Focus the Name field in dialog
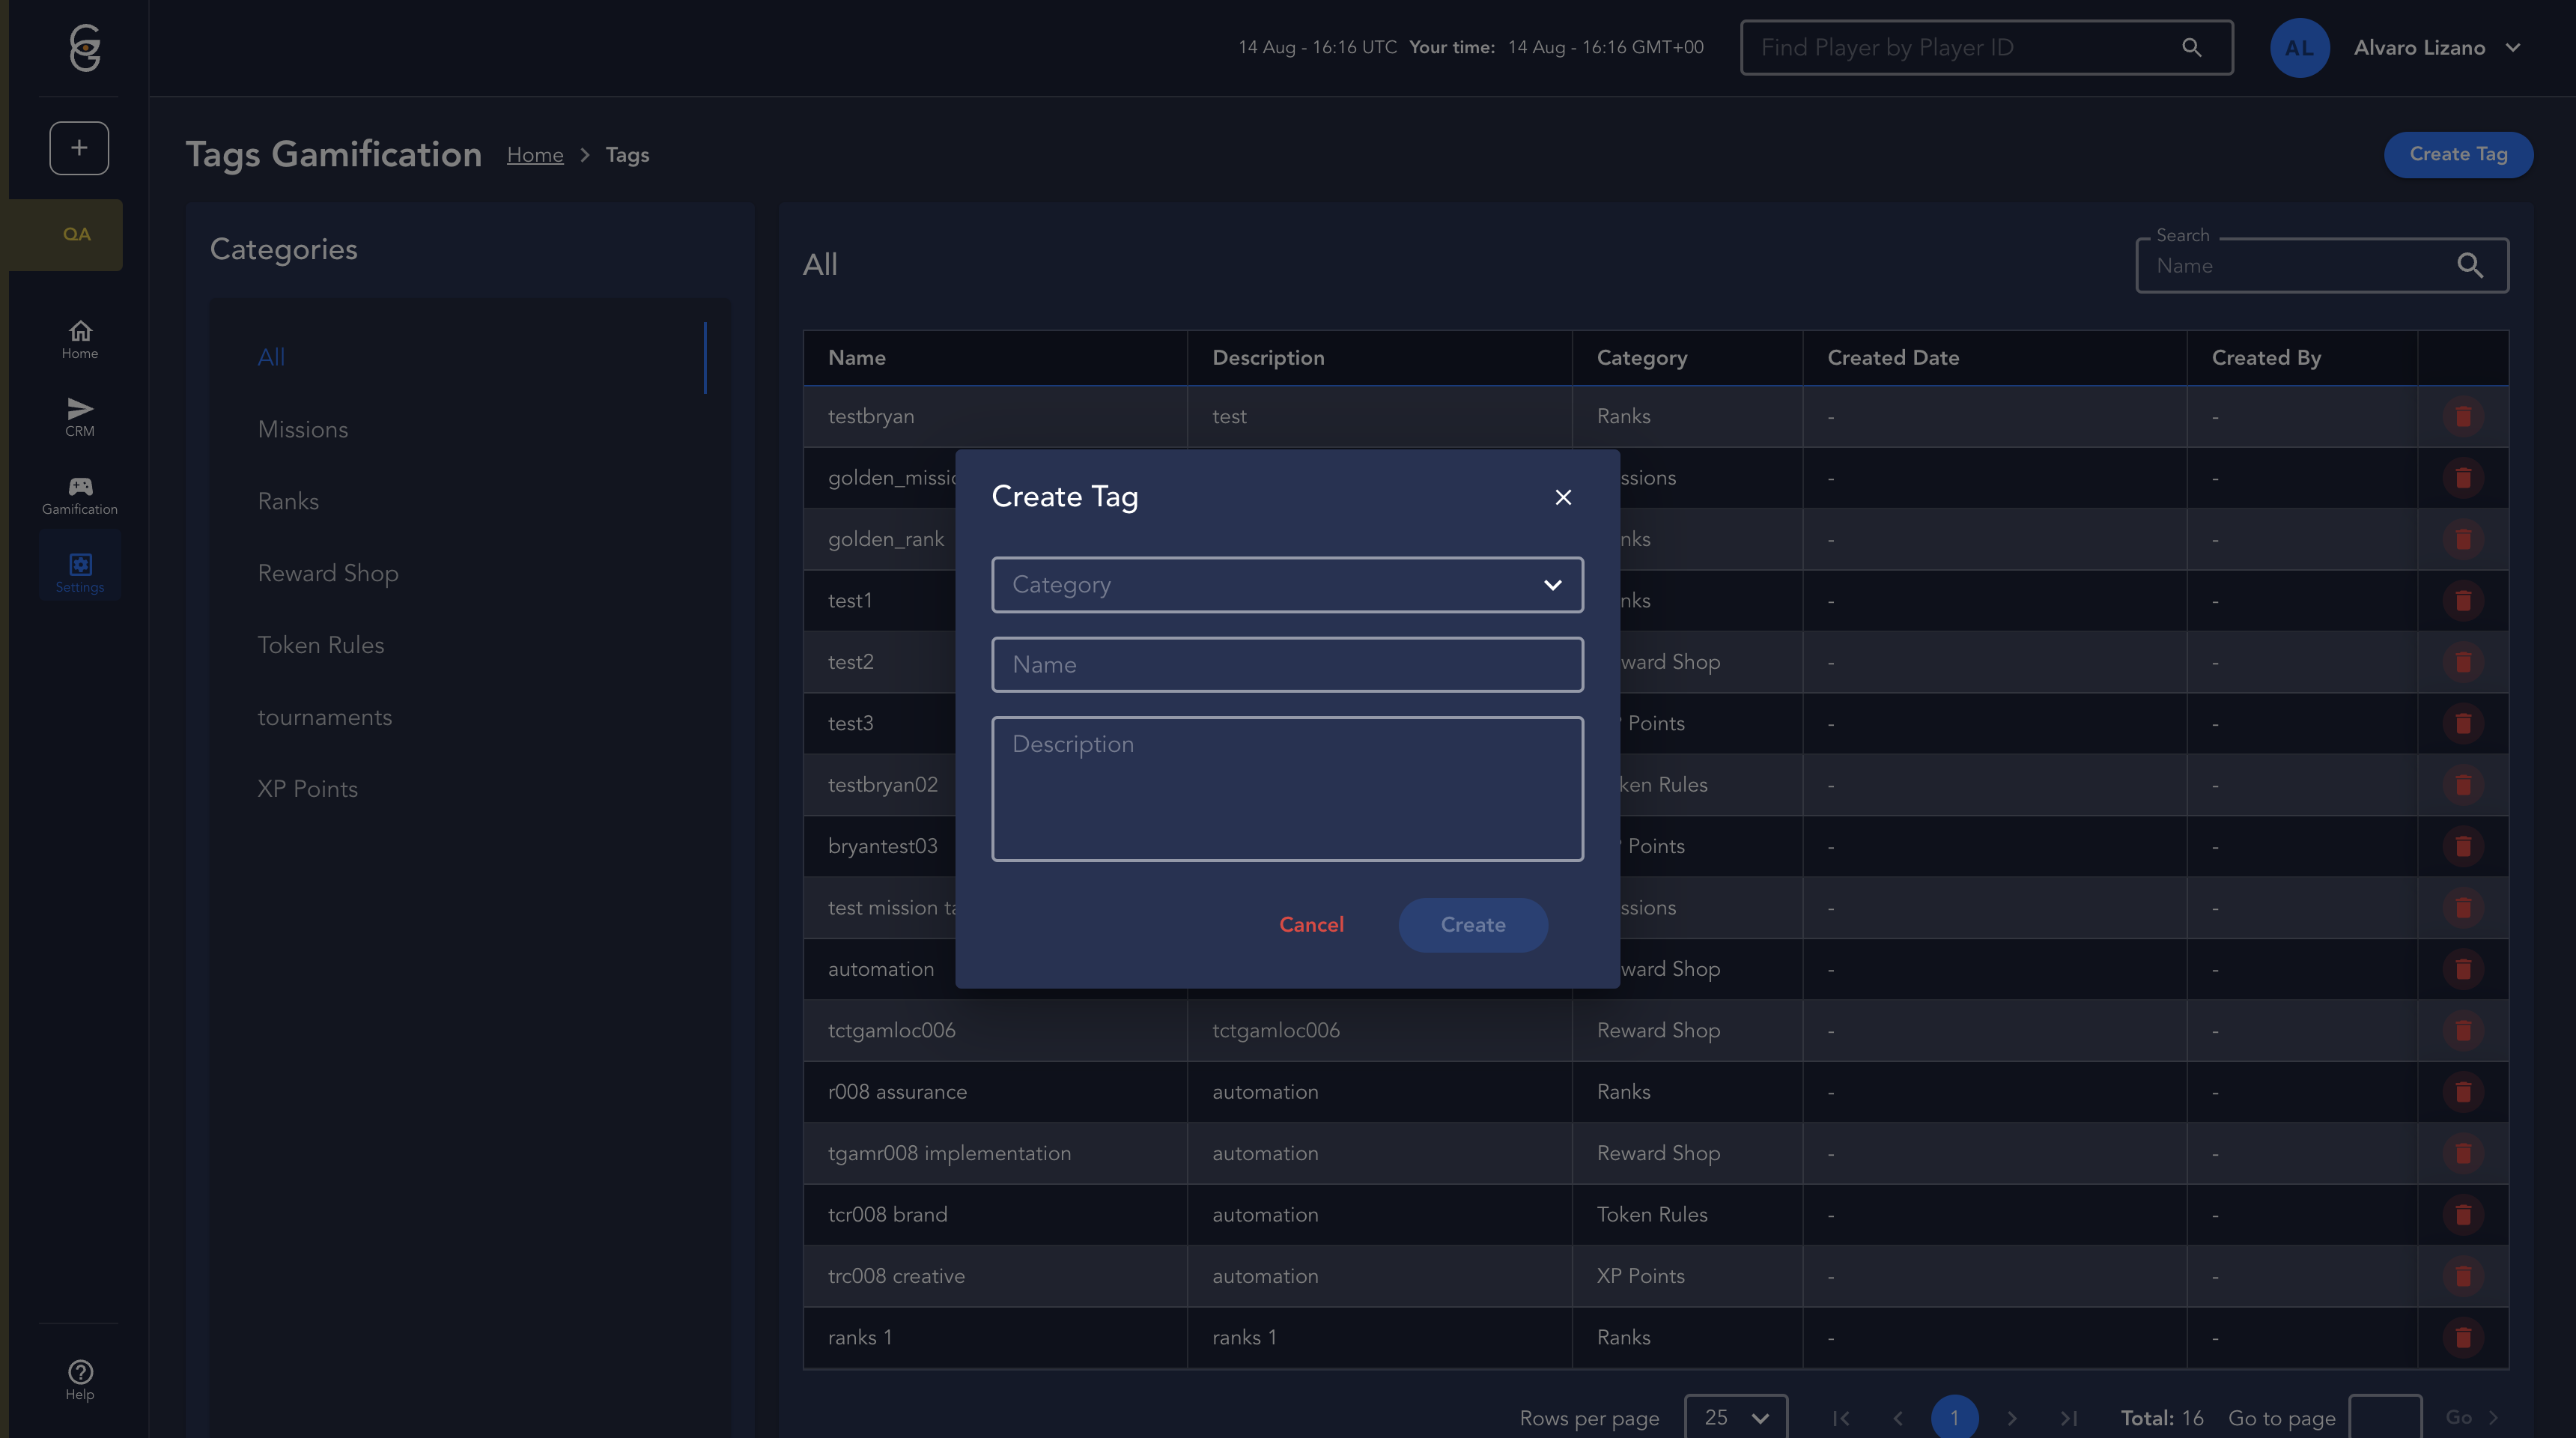 click(1287, 665)
